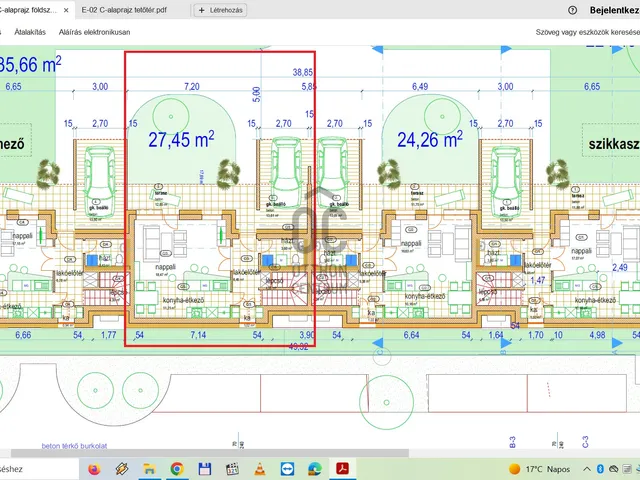Open the floppy disk app in taskbar
Viewport: 640px width, 480px height.
pyautogui.click(x=204, y=469)
